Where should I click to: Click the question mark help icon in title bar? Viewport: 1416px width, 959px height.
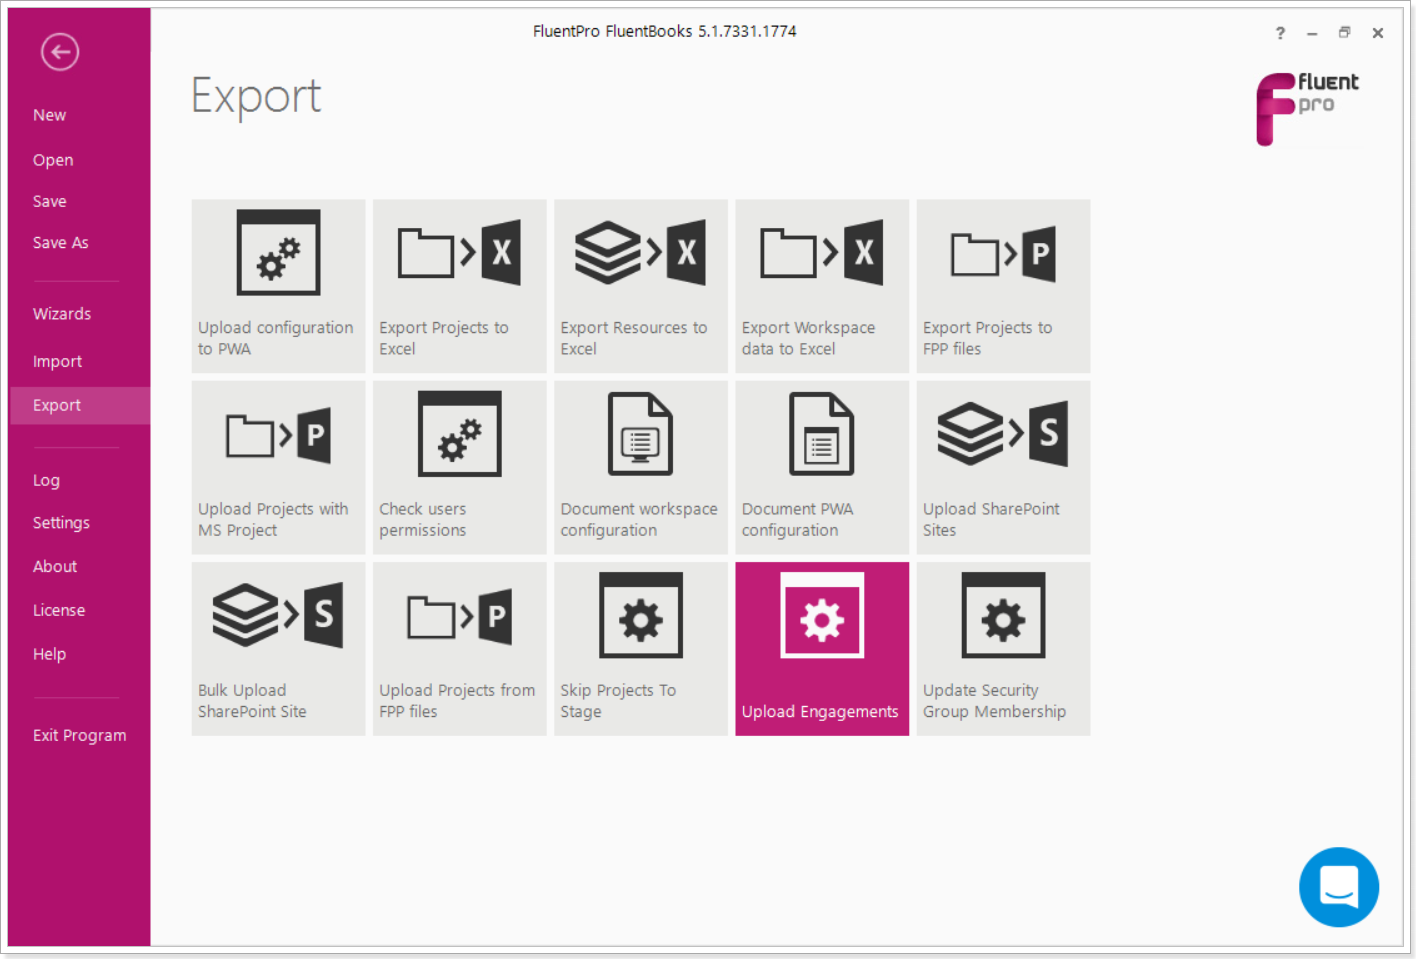[1280, 33]
